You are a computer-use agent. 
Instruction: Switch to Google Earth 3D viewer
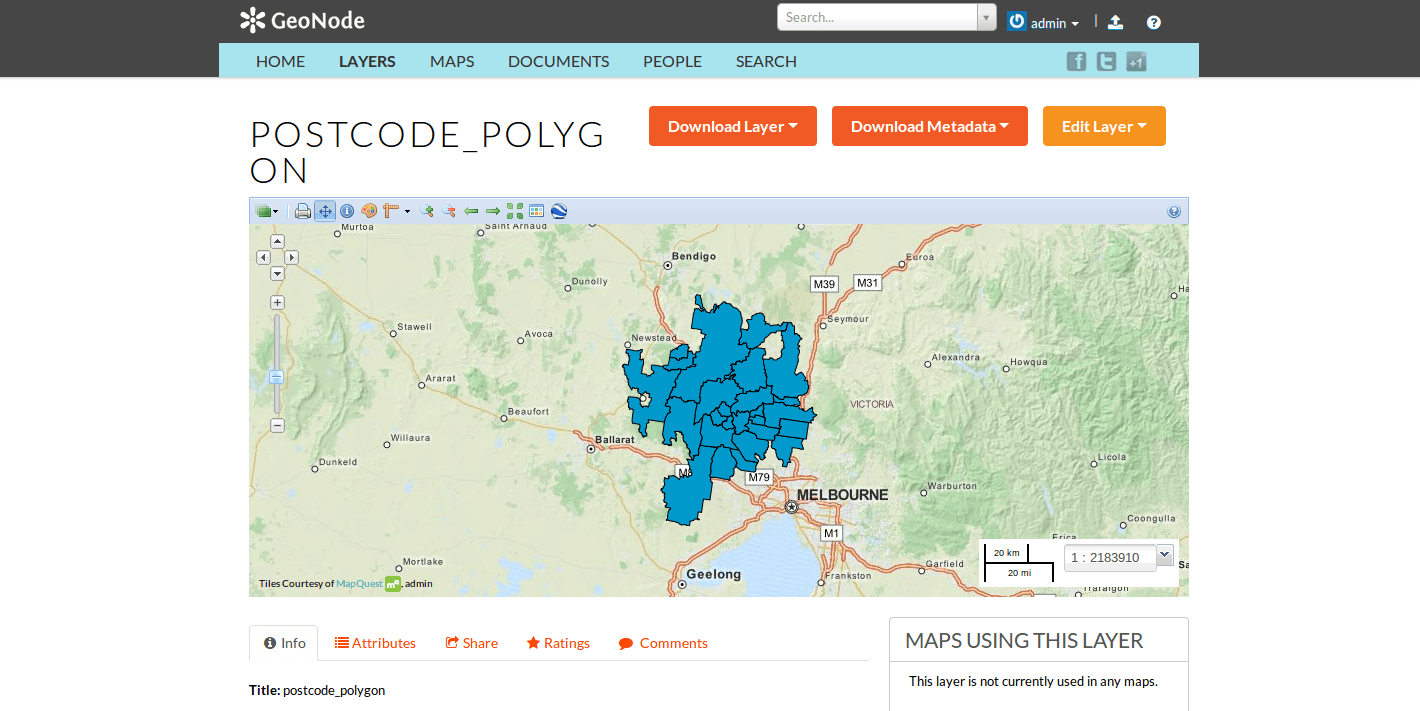pyautogui.click(x=559, y=211)
